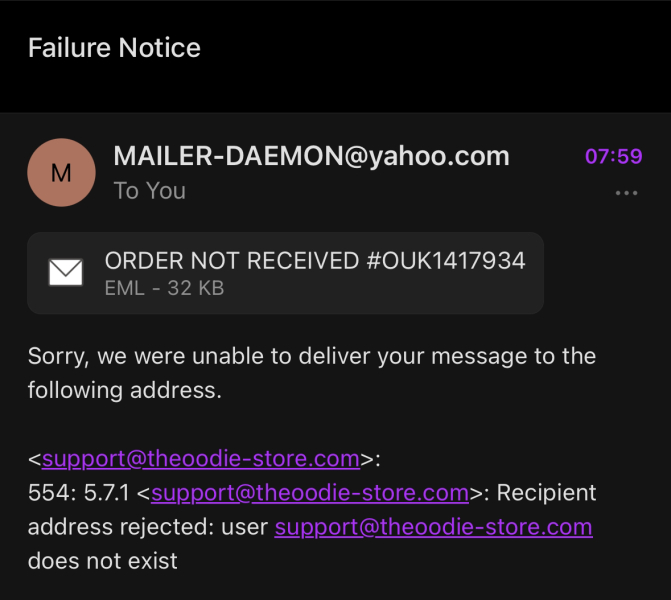Tap the word Sorry in the message
The height and width of the screenshot is (600, 671).
[58, 356]
